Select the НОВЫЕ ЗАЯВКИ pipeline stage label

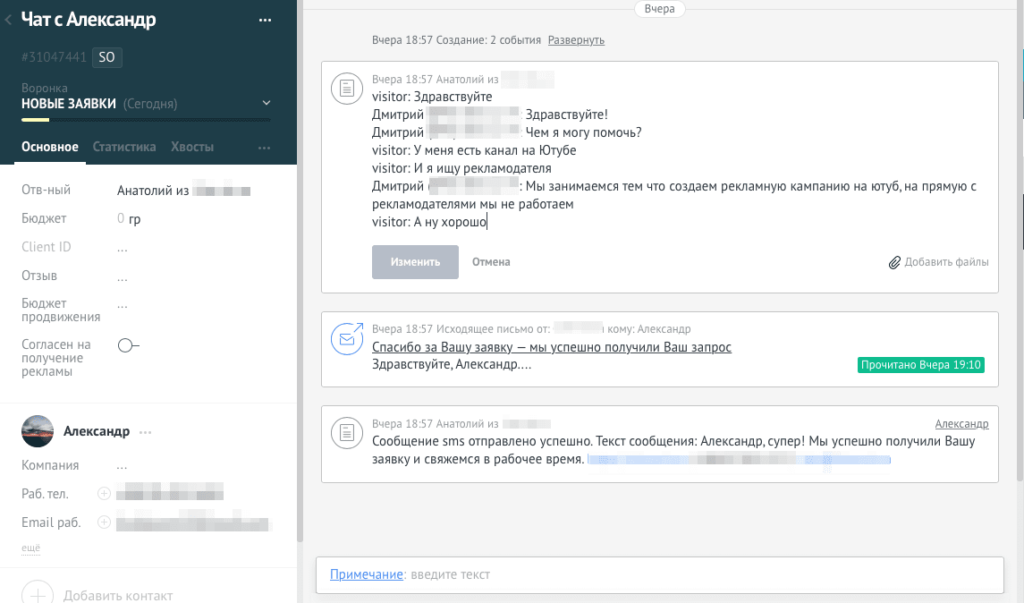pos(69,104)
